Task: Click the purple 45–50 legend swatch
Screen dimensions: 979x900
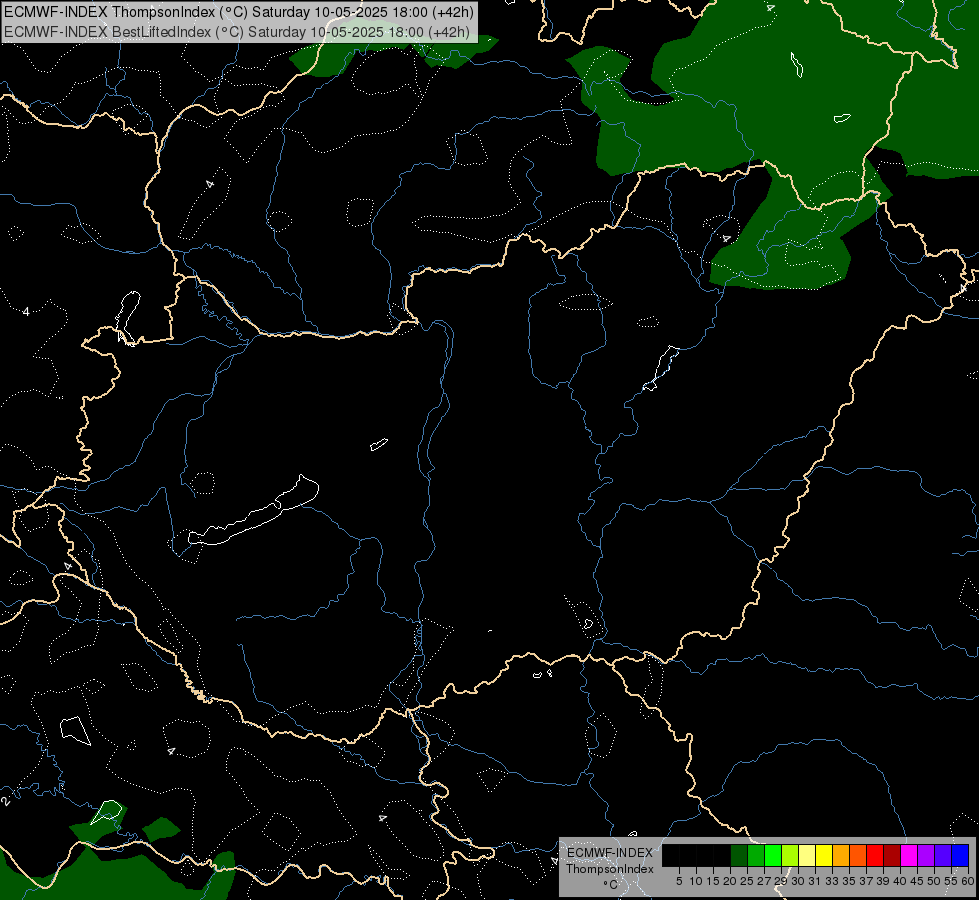Action: [926, 855]
